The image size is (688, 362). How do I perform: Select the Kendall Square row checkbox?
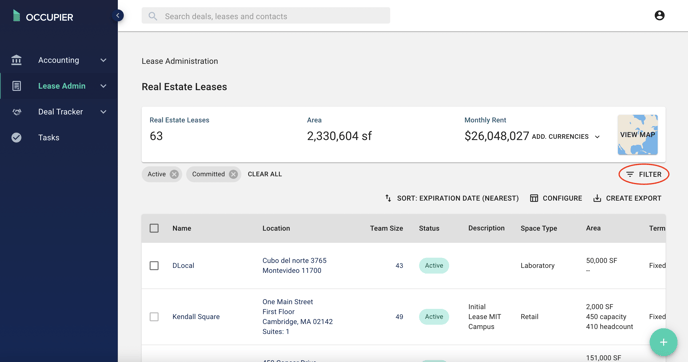(154, 317)
